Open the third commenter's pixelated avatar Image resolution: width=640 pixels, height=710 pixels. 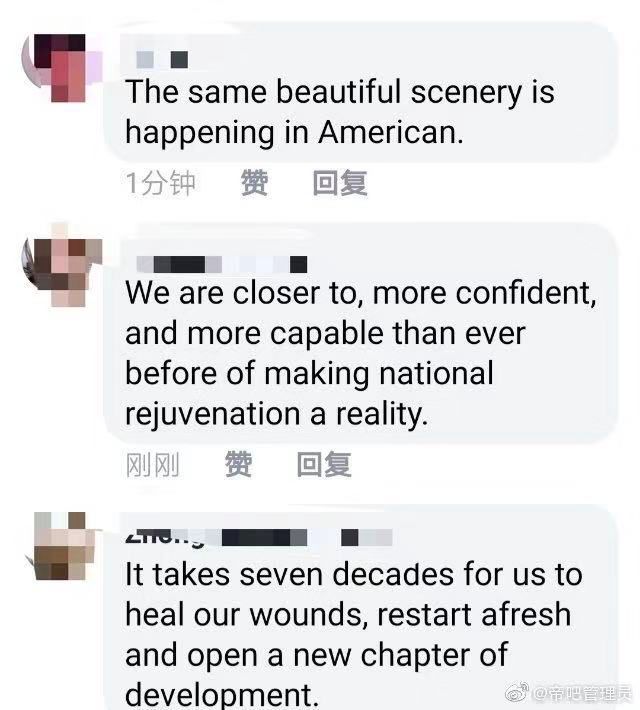(x=64, y=545)
